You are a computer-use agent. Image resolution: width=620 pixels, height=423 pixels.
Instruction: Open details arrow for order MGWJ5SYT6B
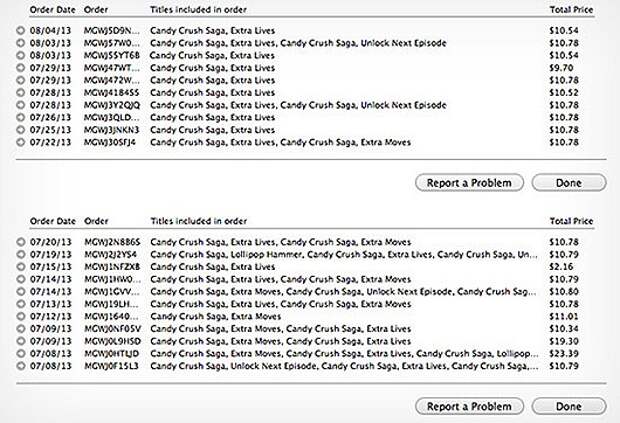(21, 55)
